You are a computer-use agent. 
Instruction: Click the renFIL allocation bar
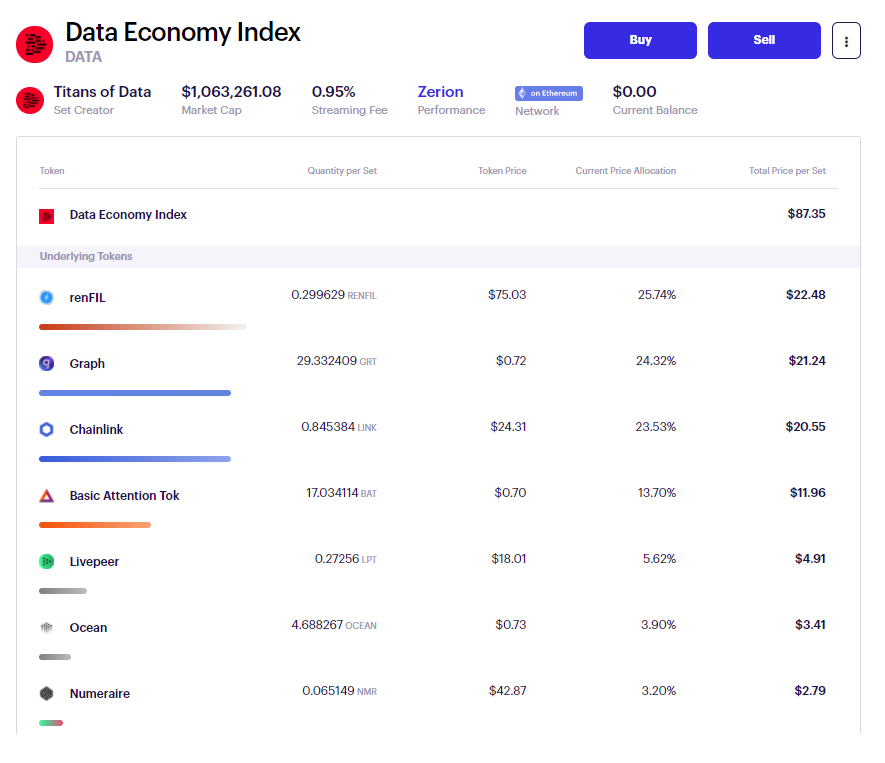142,327
